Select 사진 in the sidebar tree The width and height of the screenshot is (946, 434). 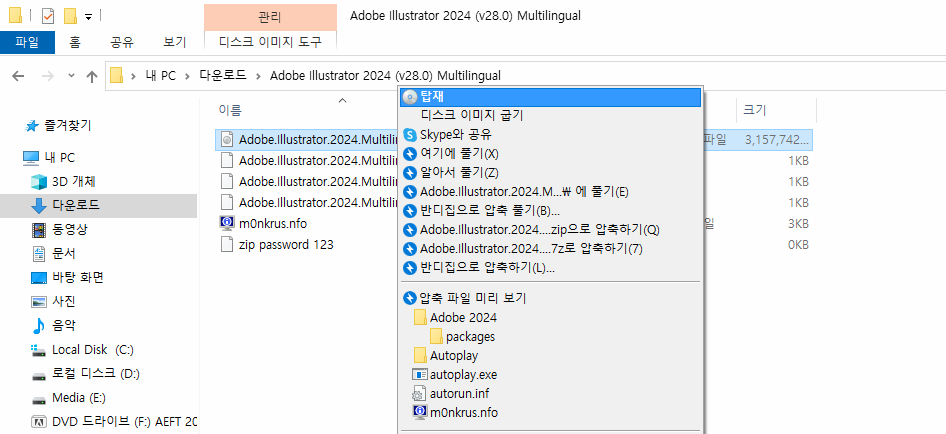(64, 302)
